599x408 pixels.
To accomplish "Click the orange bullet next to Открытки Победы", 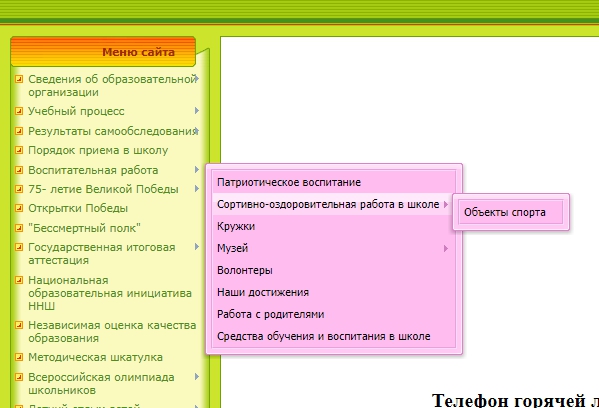I will tap(19, 208).
